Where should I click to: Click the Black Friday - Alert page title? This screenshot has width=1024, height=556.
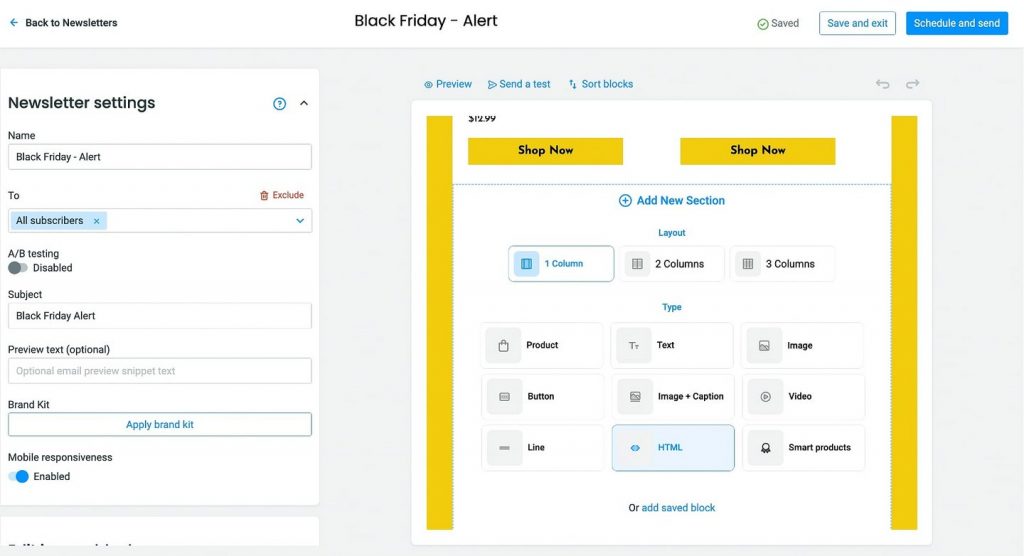[426, 21]
